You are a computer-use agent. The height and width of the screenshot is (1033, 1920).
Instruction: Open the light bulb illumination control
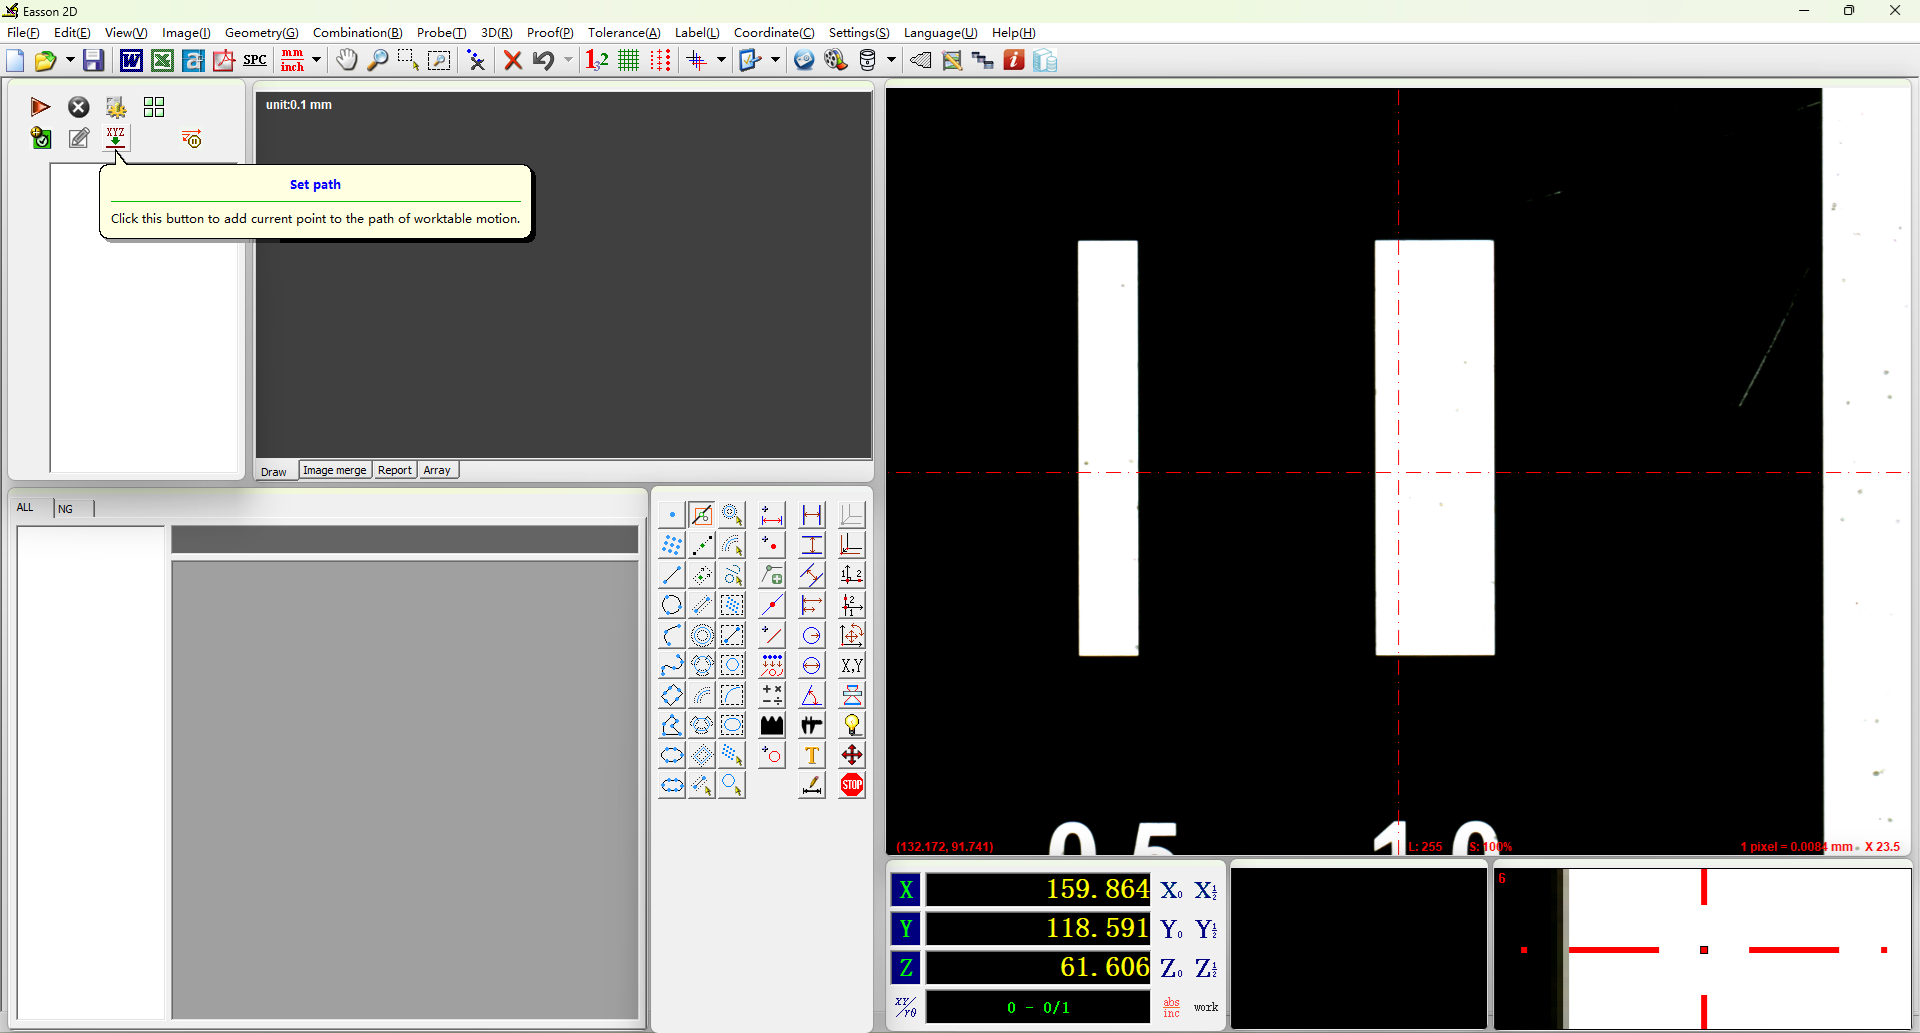click(852, 725)
